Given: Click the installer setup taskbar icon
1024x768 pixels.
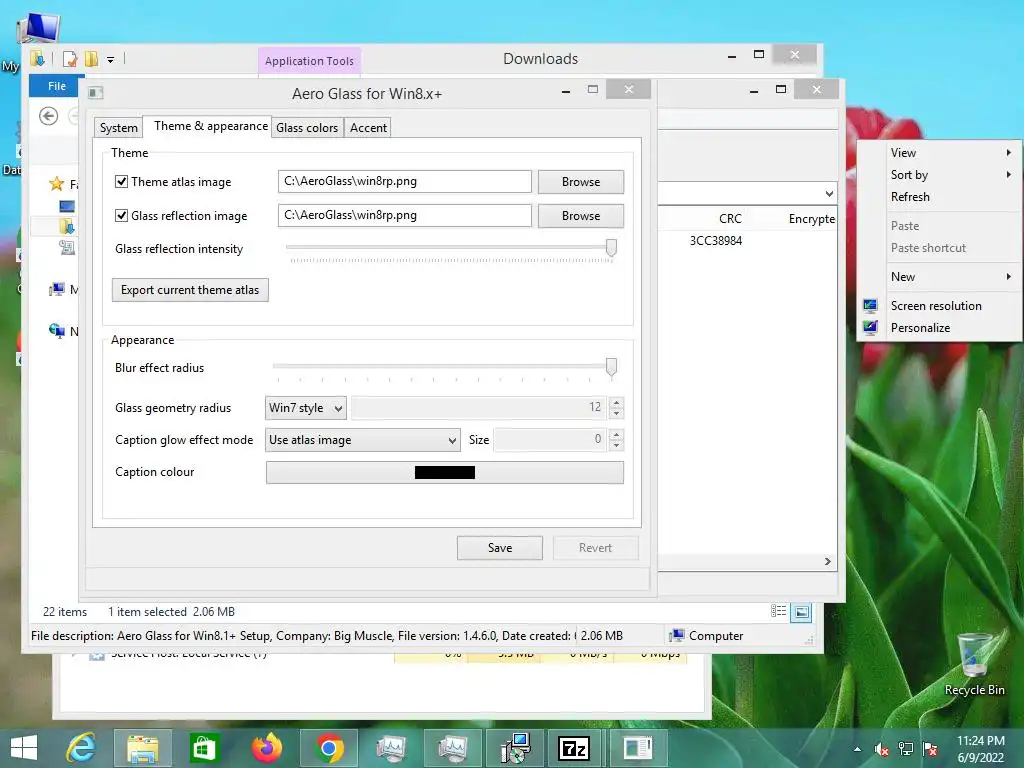Looking at the screenshot, I should click(515, 748).
